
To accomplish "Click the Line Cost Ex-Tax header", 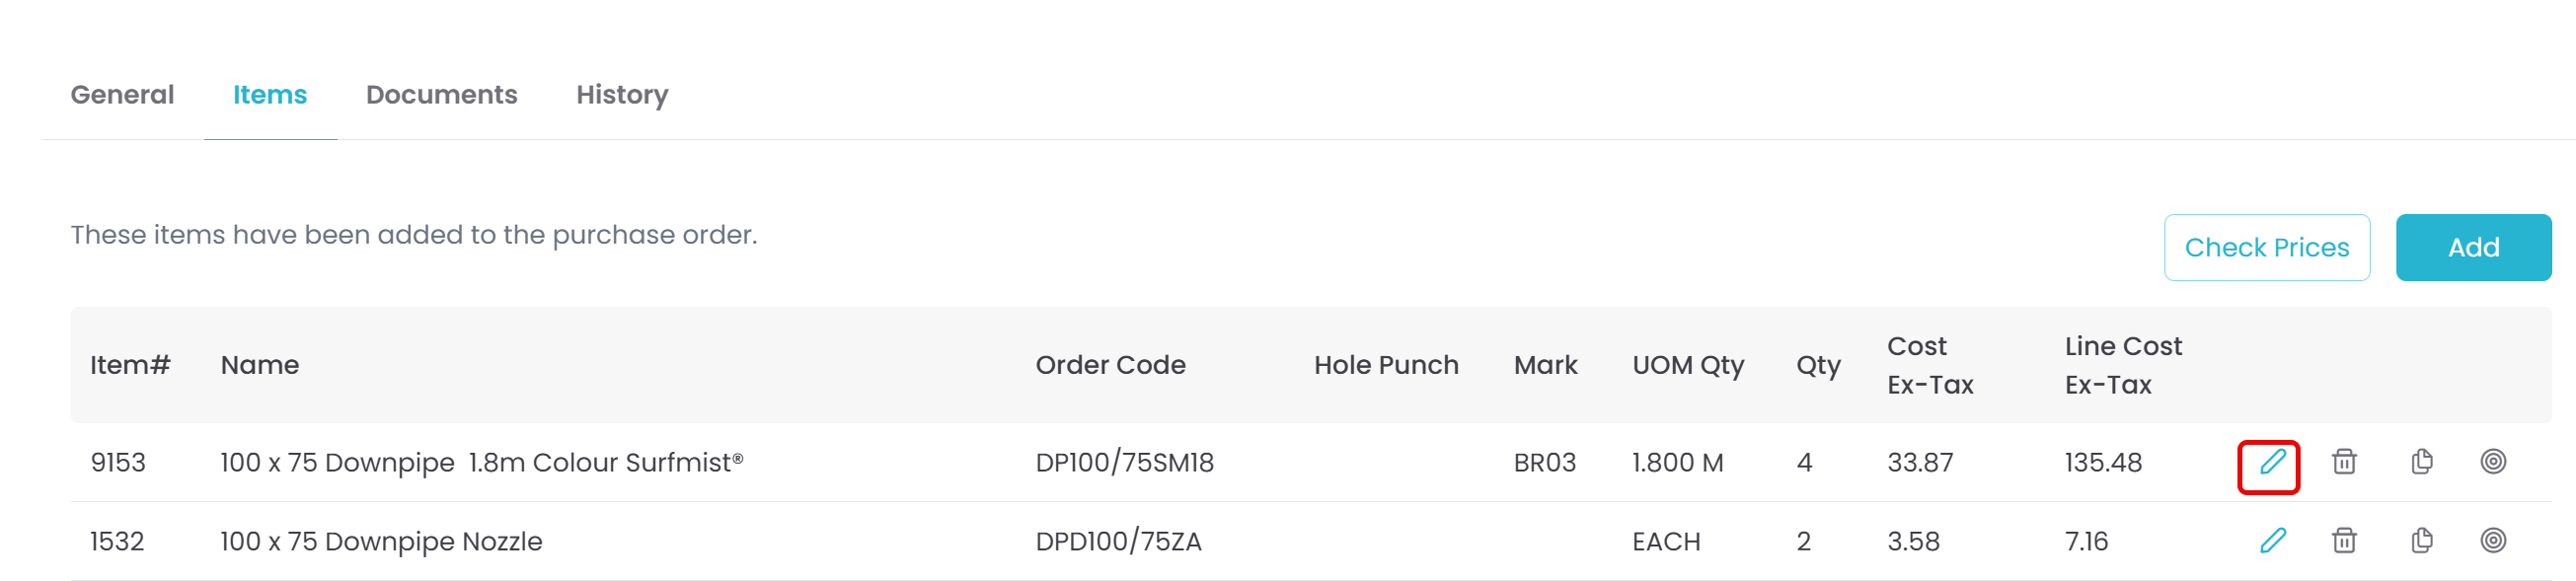I will pyautogui.click(x=2122, y=365).
